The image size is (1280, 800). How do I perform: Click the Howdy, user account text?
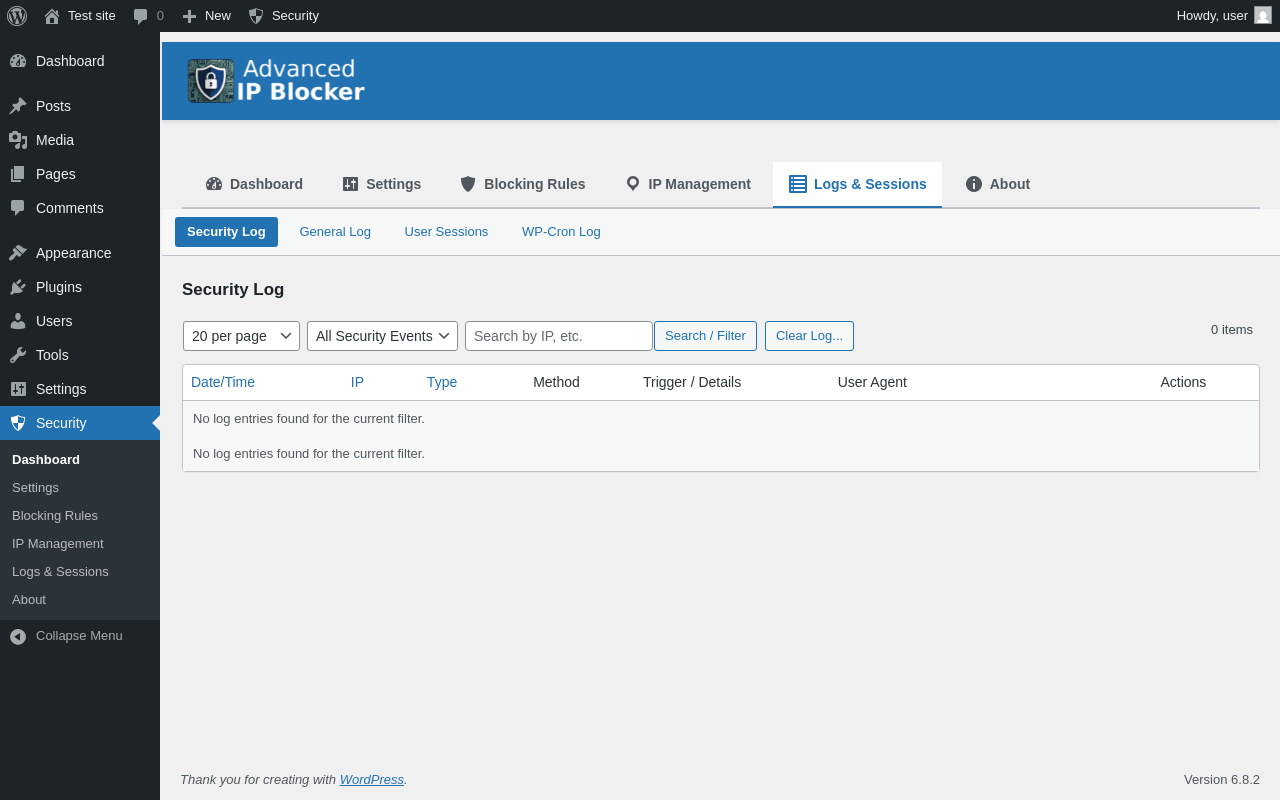tap(1212, 16)
